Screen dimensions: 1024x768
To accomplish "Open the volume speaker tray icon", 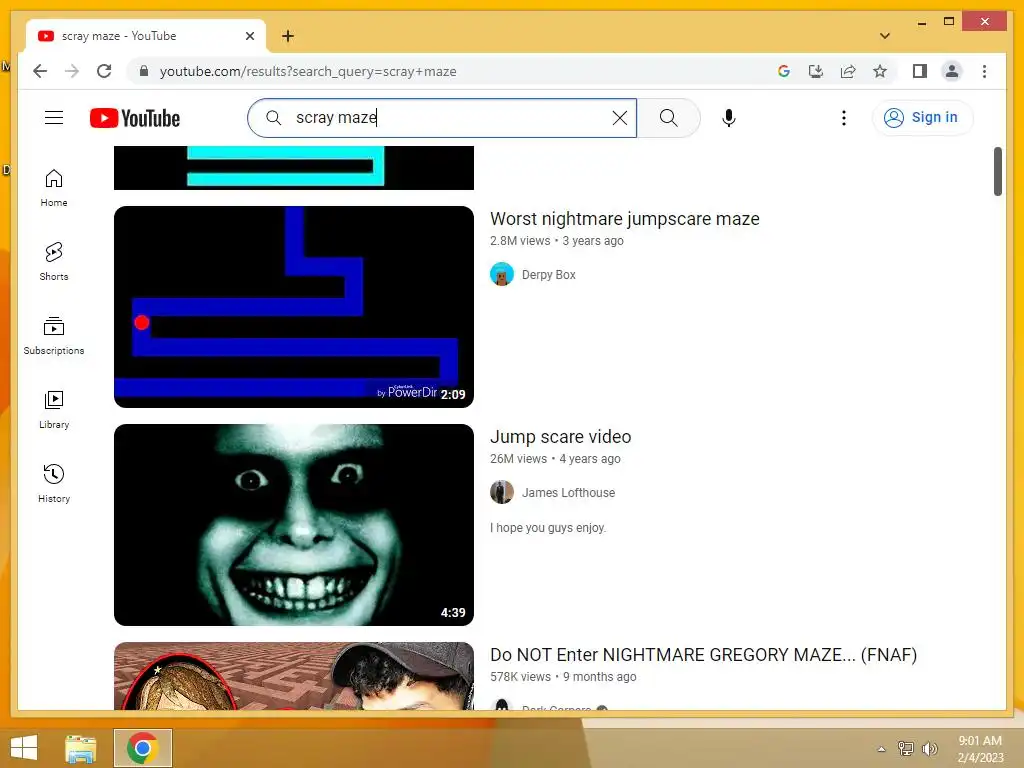I will click(x=929, y=748).
